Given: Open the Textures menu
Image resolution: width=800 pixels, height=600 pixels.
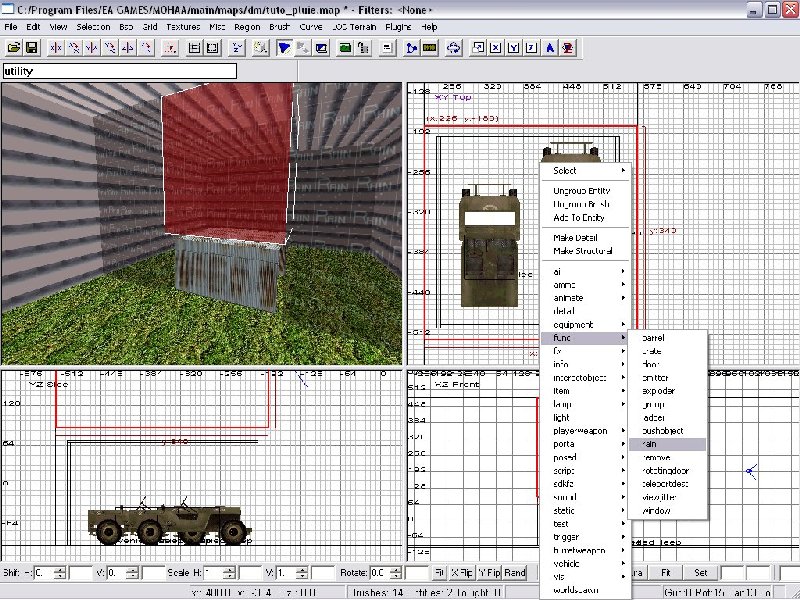Looking at the screenshot, I should point(183,27).
